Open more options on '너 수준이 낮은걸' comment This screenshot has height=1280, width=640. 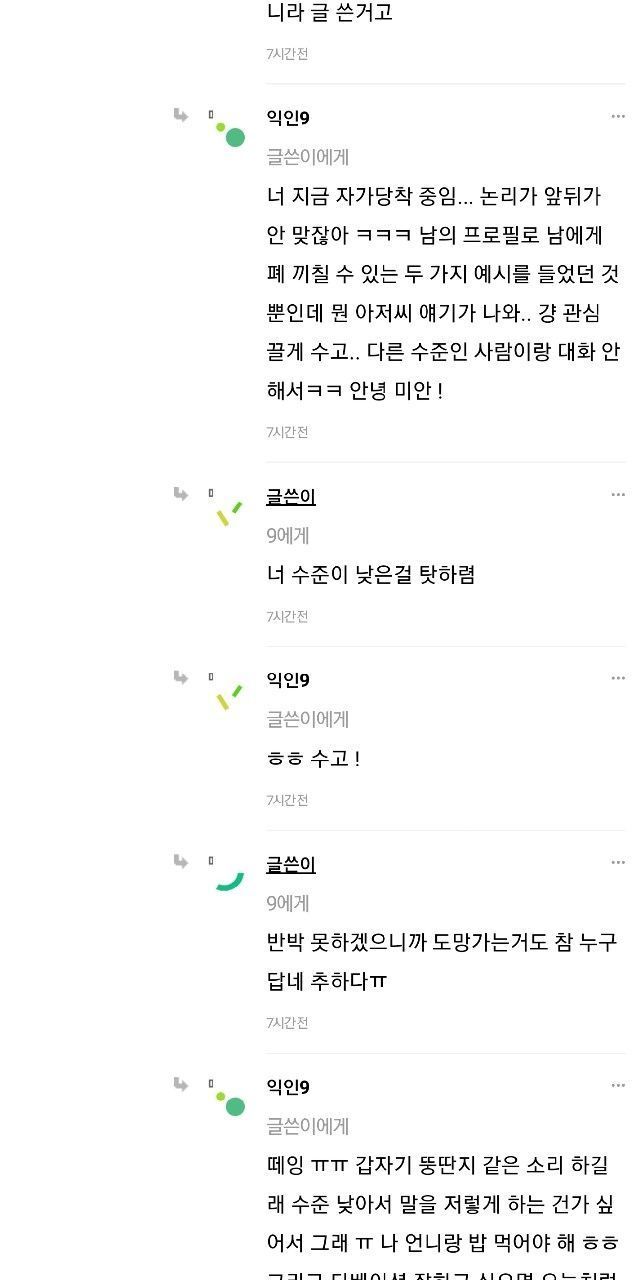tap(618, 495)
